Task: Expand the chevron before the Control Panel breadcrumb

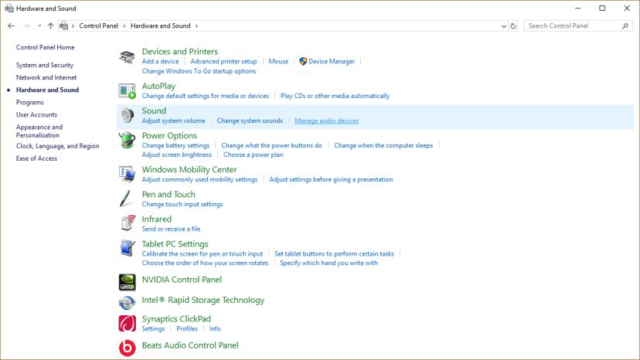Action: 73,26
